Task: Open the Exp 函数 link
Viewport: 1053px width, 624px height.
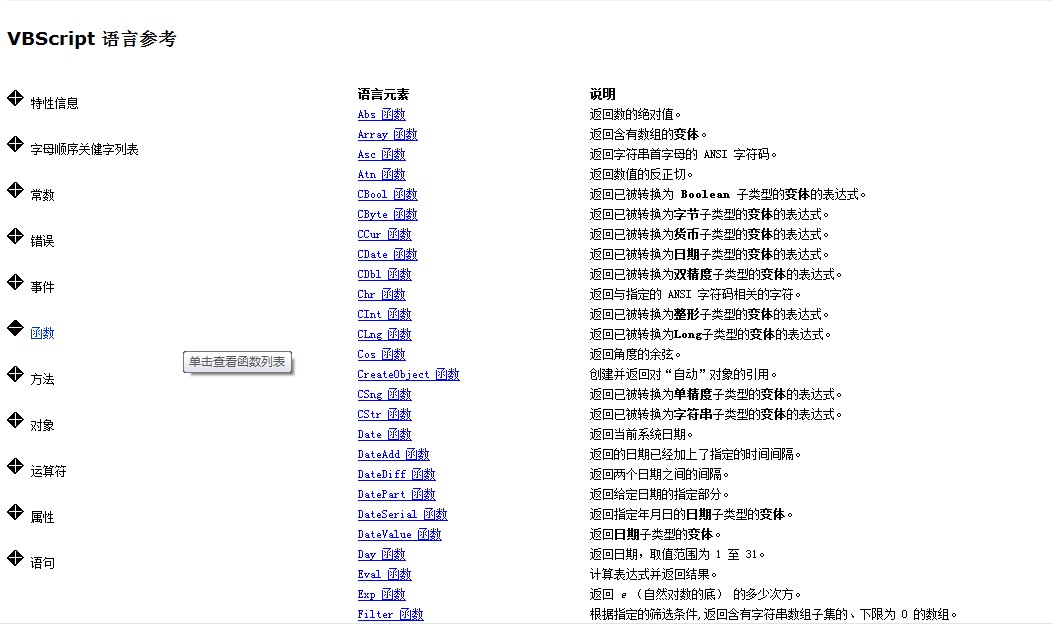Action: coord(381,594)
